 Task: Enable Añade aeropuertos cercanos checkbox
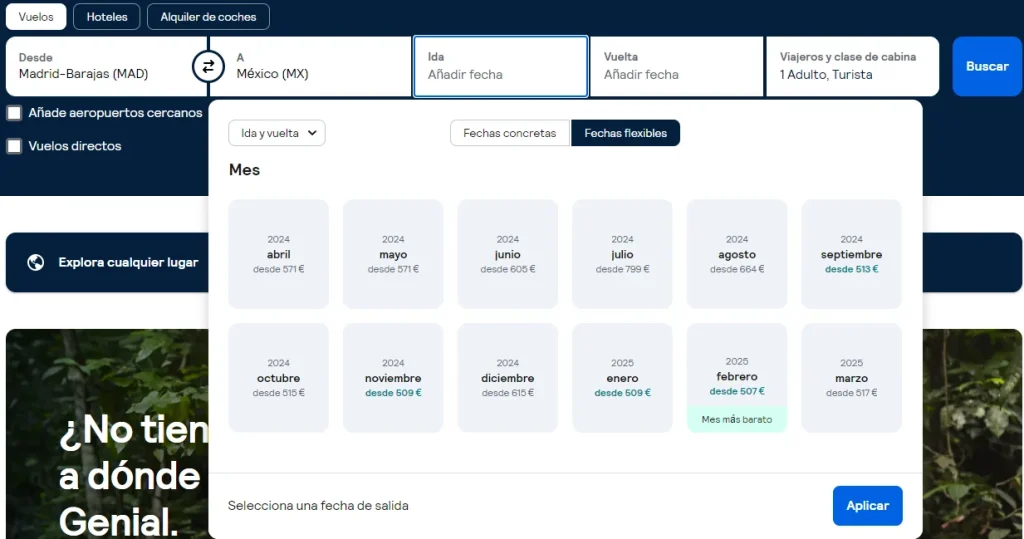pyautogui.click(x=14, y=113)
